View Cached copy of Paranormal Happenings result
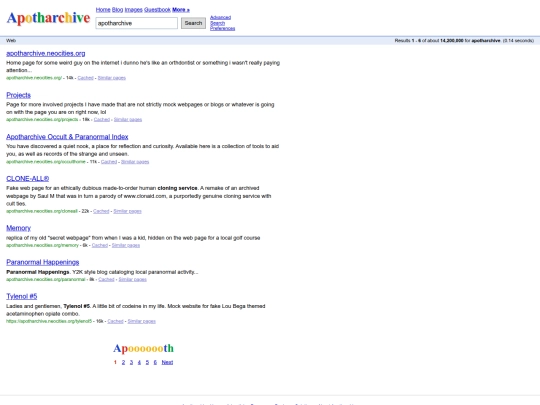This screenshot has width=540, height=405. point(106,279)
